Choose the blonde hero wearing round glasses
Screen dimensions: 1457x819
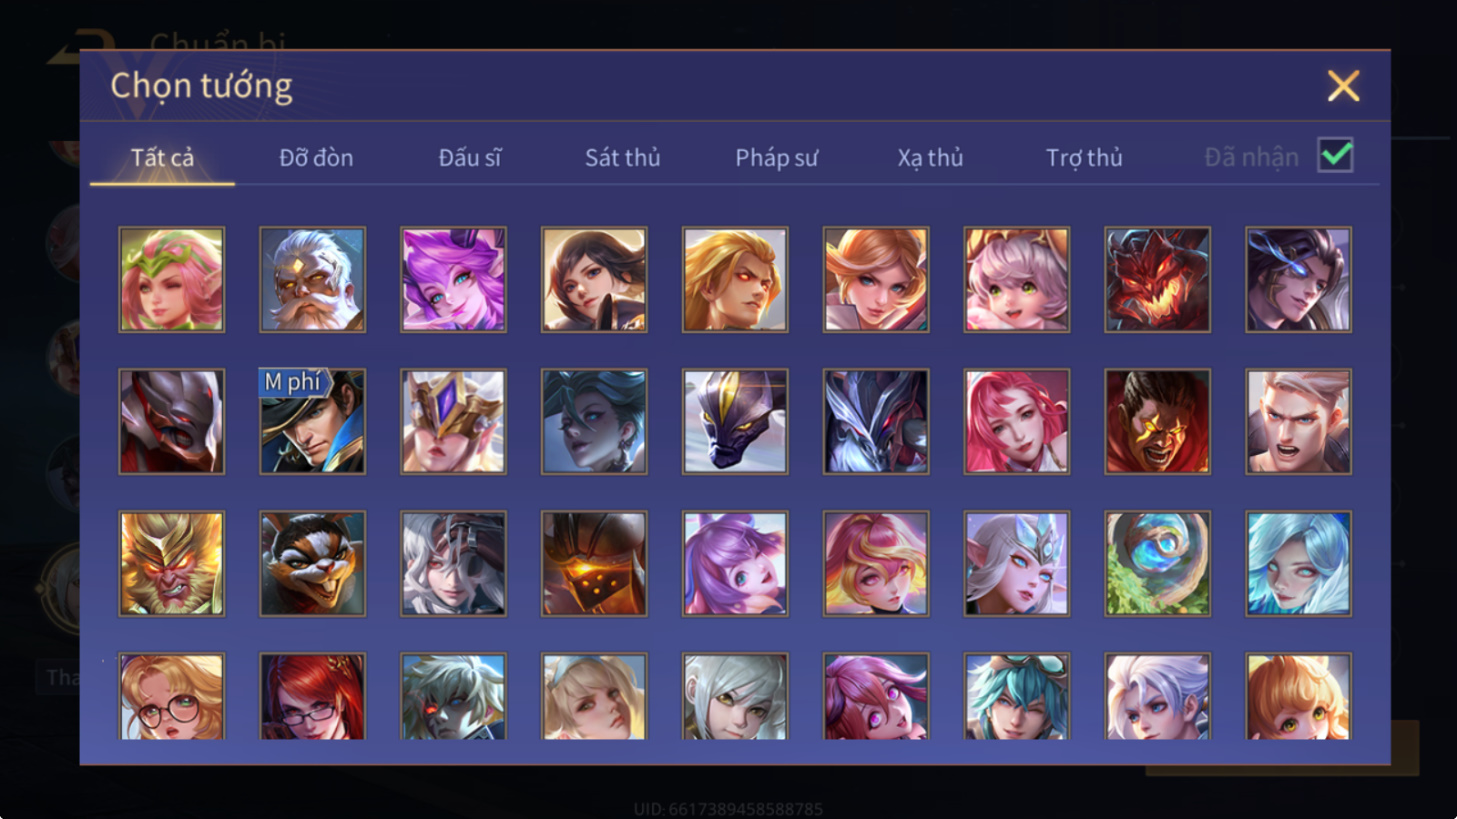[172, 696]
